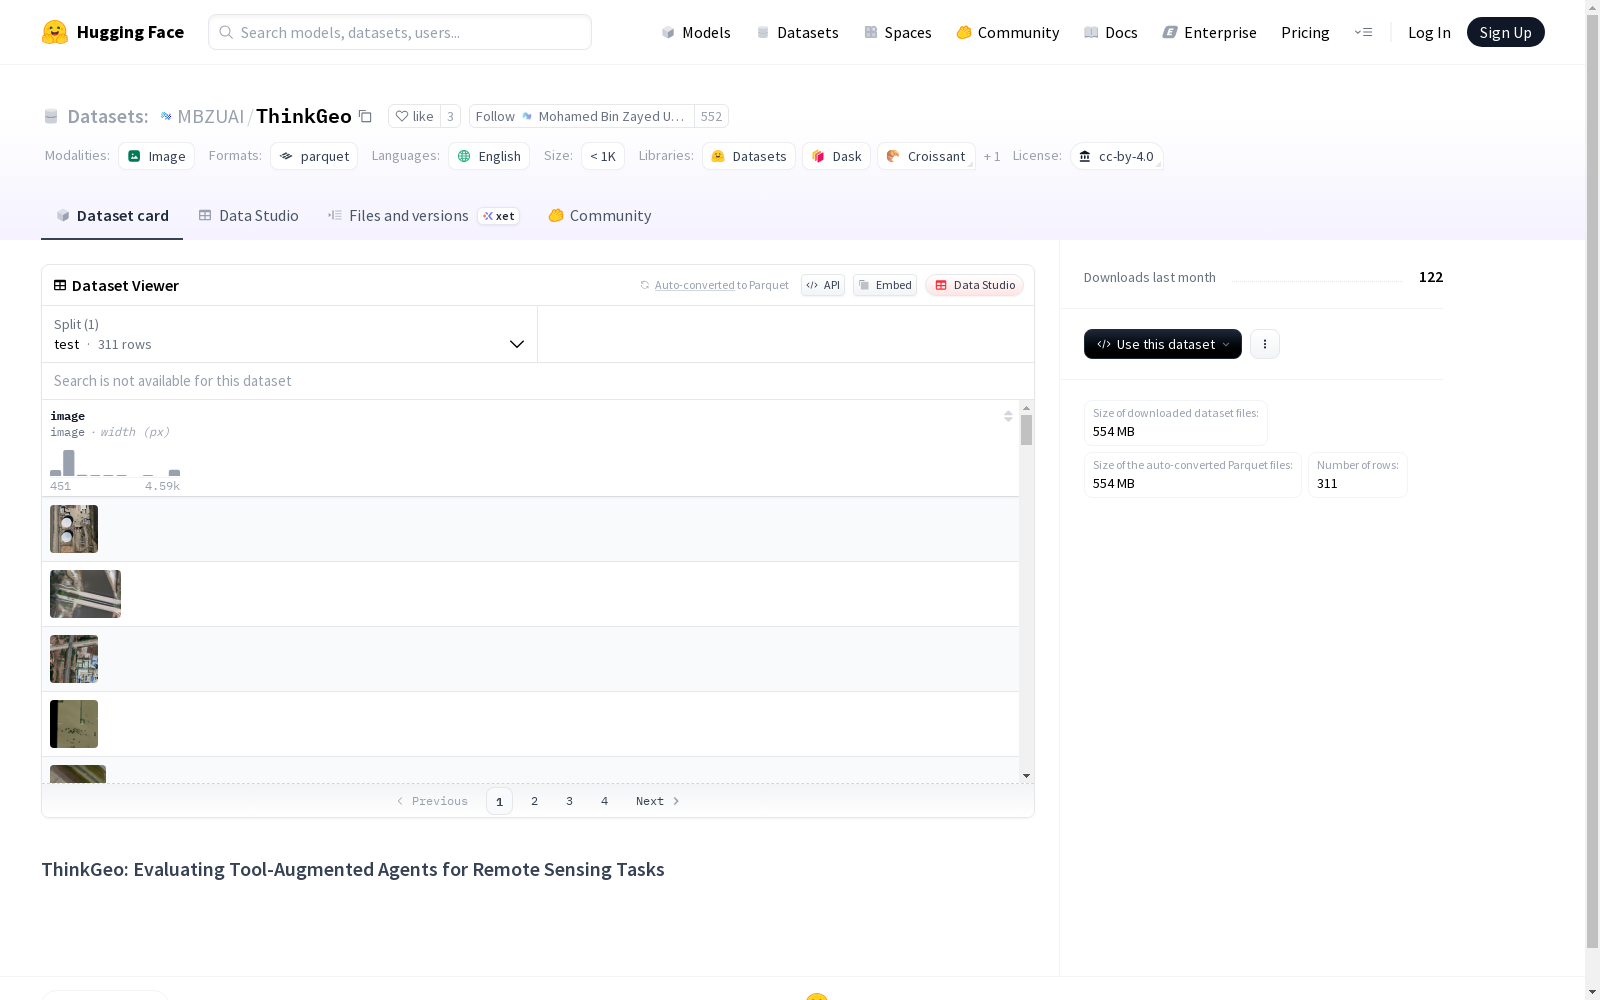The height and width of the screenshot is (1000, 1600).
Task: Click Log In
Action: (x=1429, y=32)
